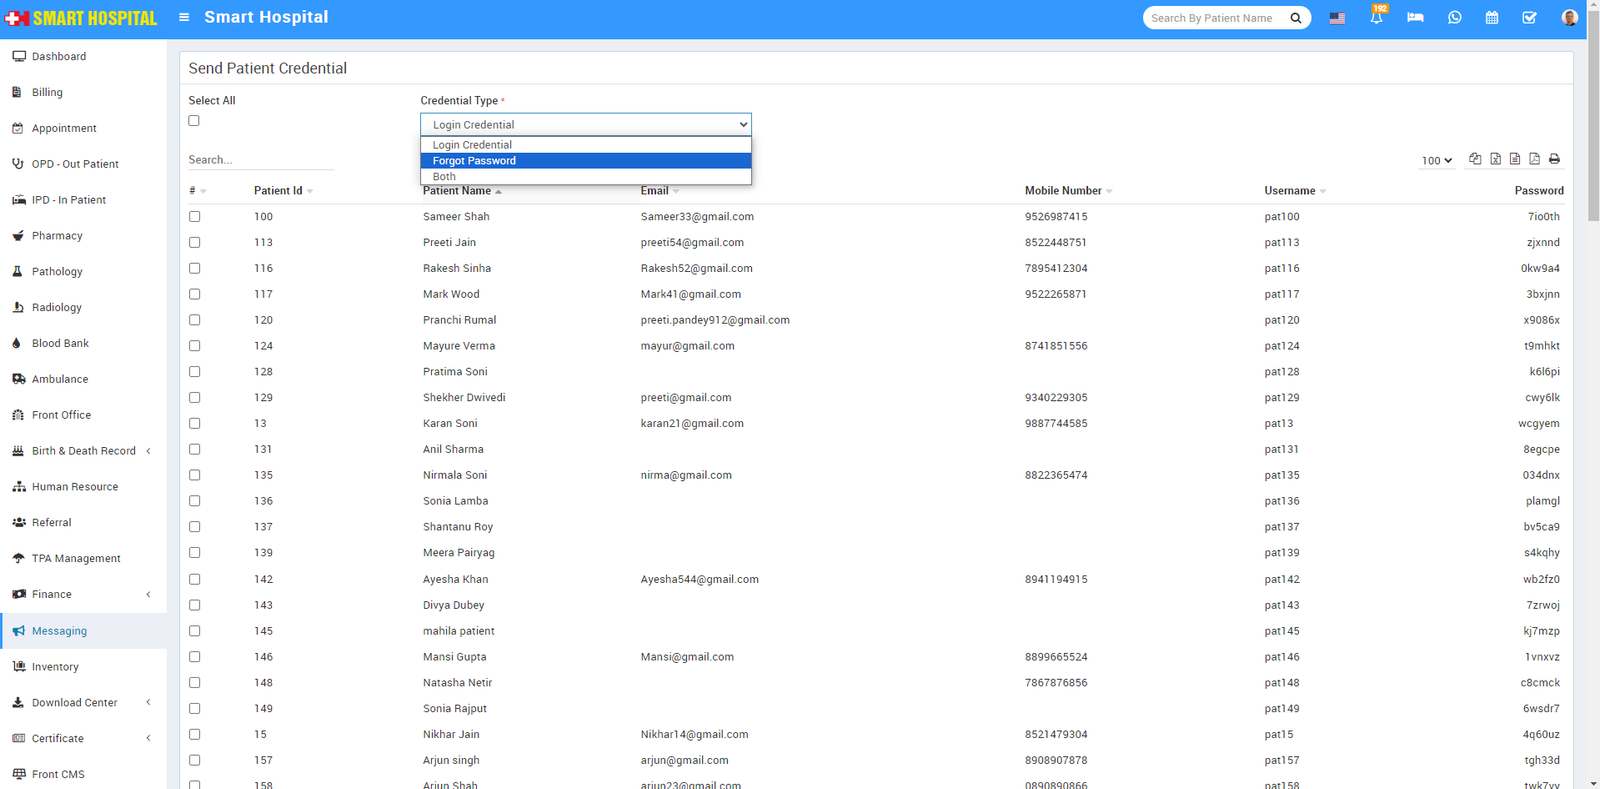Toggle sidebar with hamburger menu icon
Screen dimensions: 1600x789
coord(184,17)
